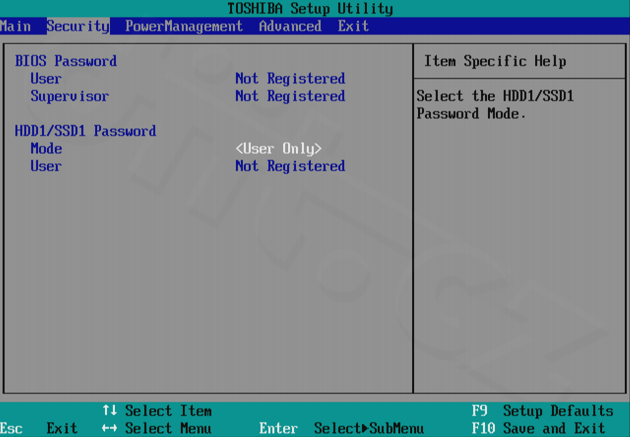Select User under BIOS Password
The image size is (630, 437).
(46, 79)
